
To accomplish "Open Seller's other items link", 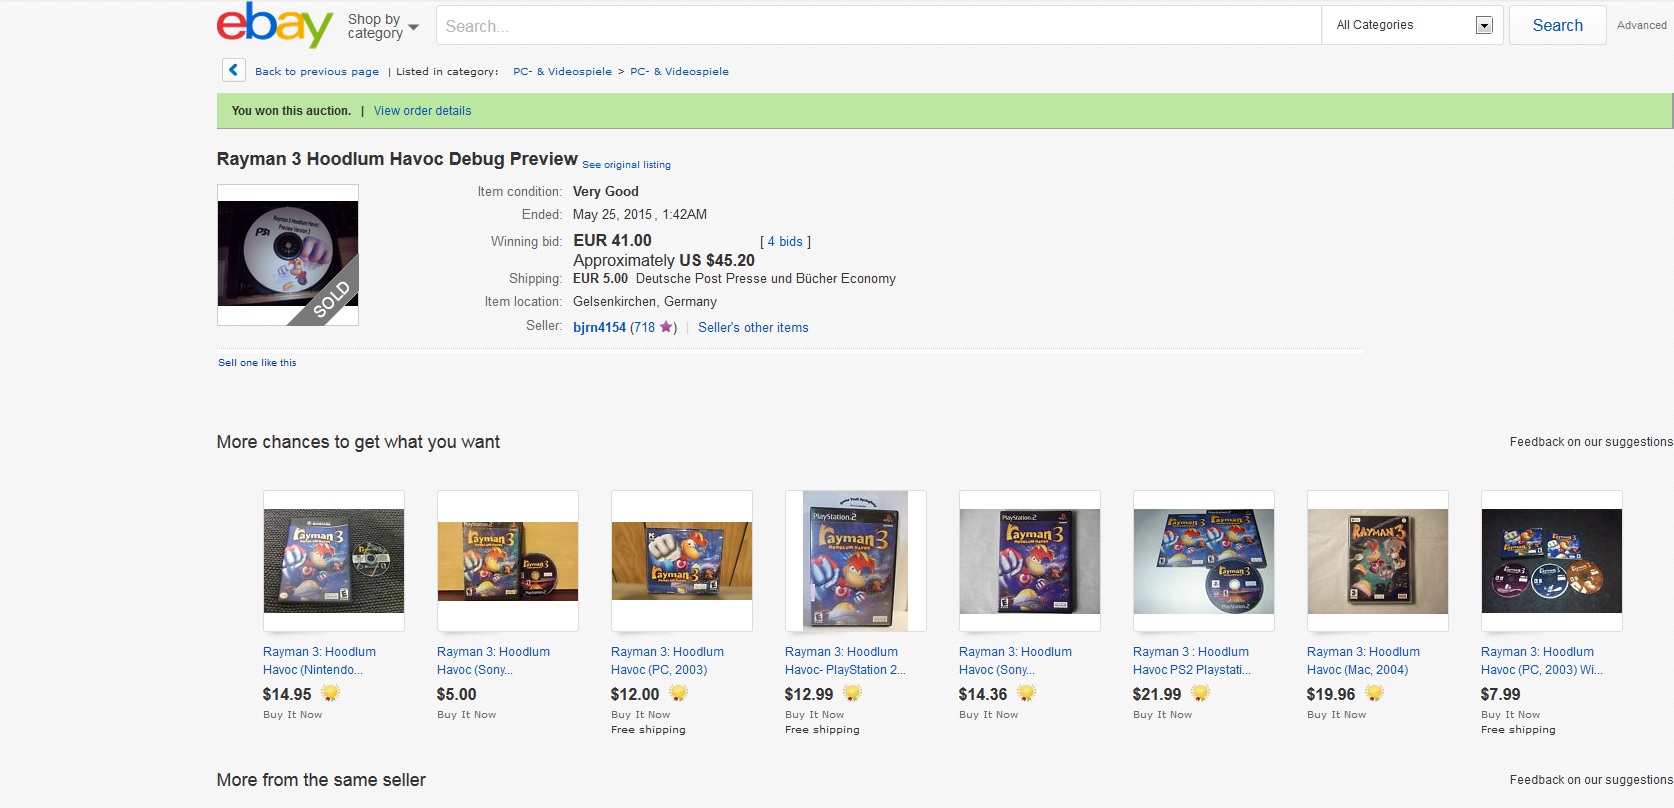I will pos(753,327).
